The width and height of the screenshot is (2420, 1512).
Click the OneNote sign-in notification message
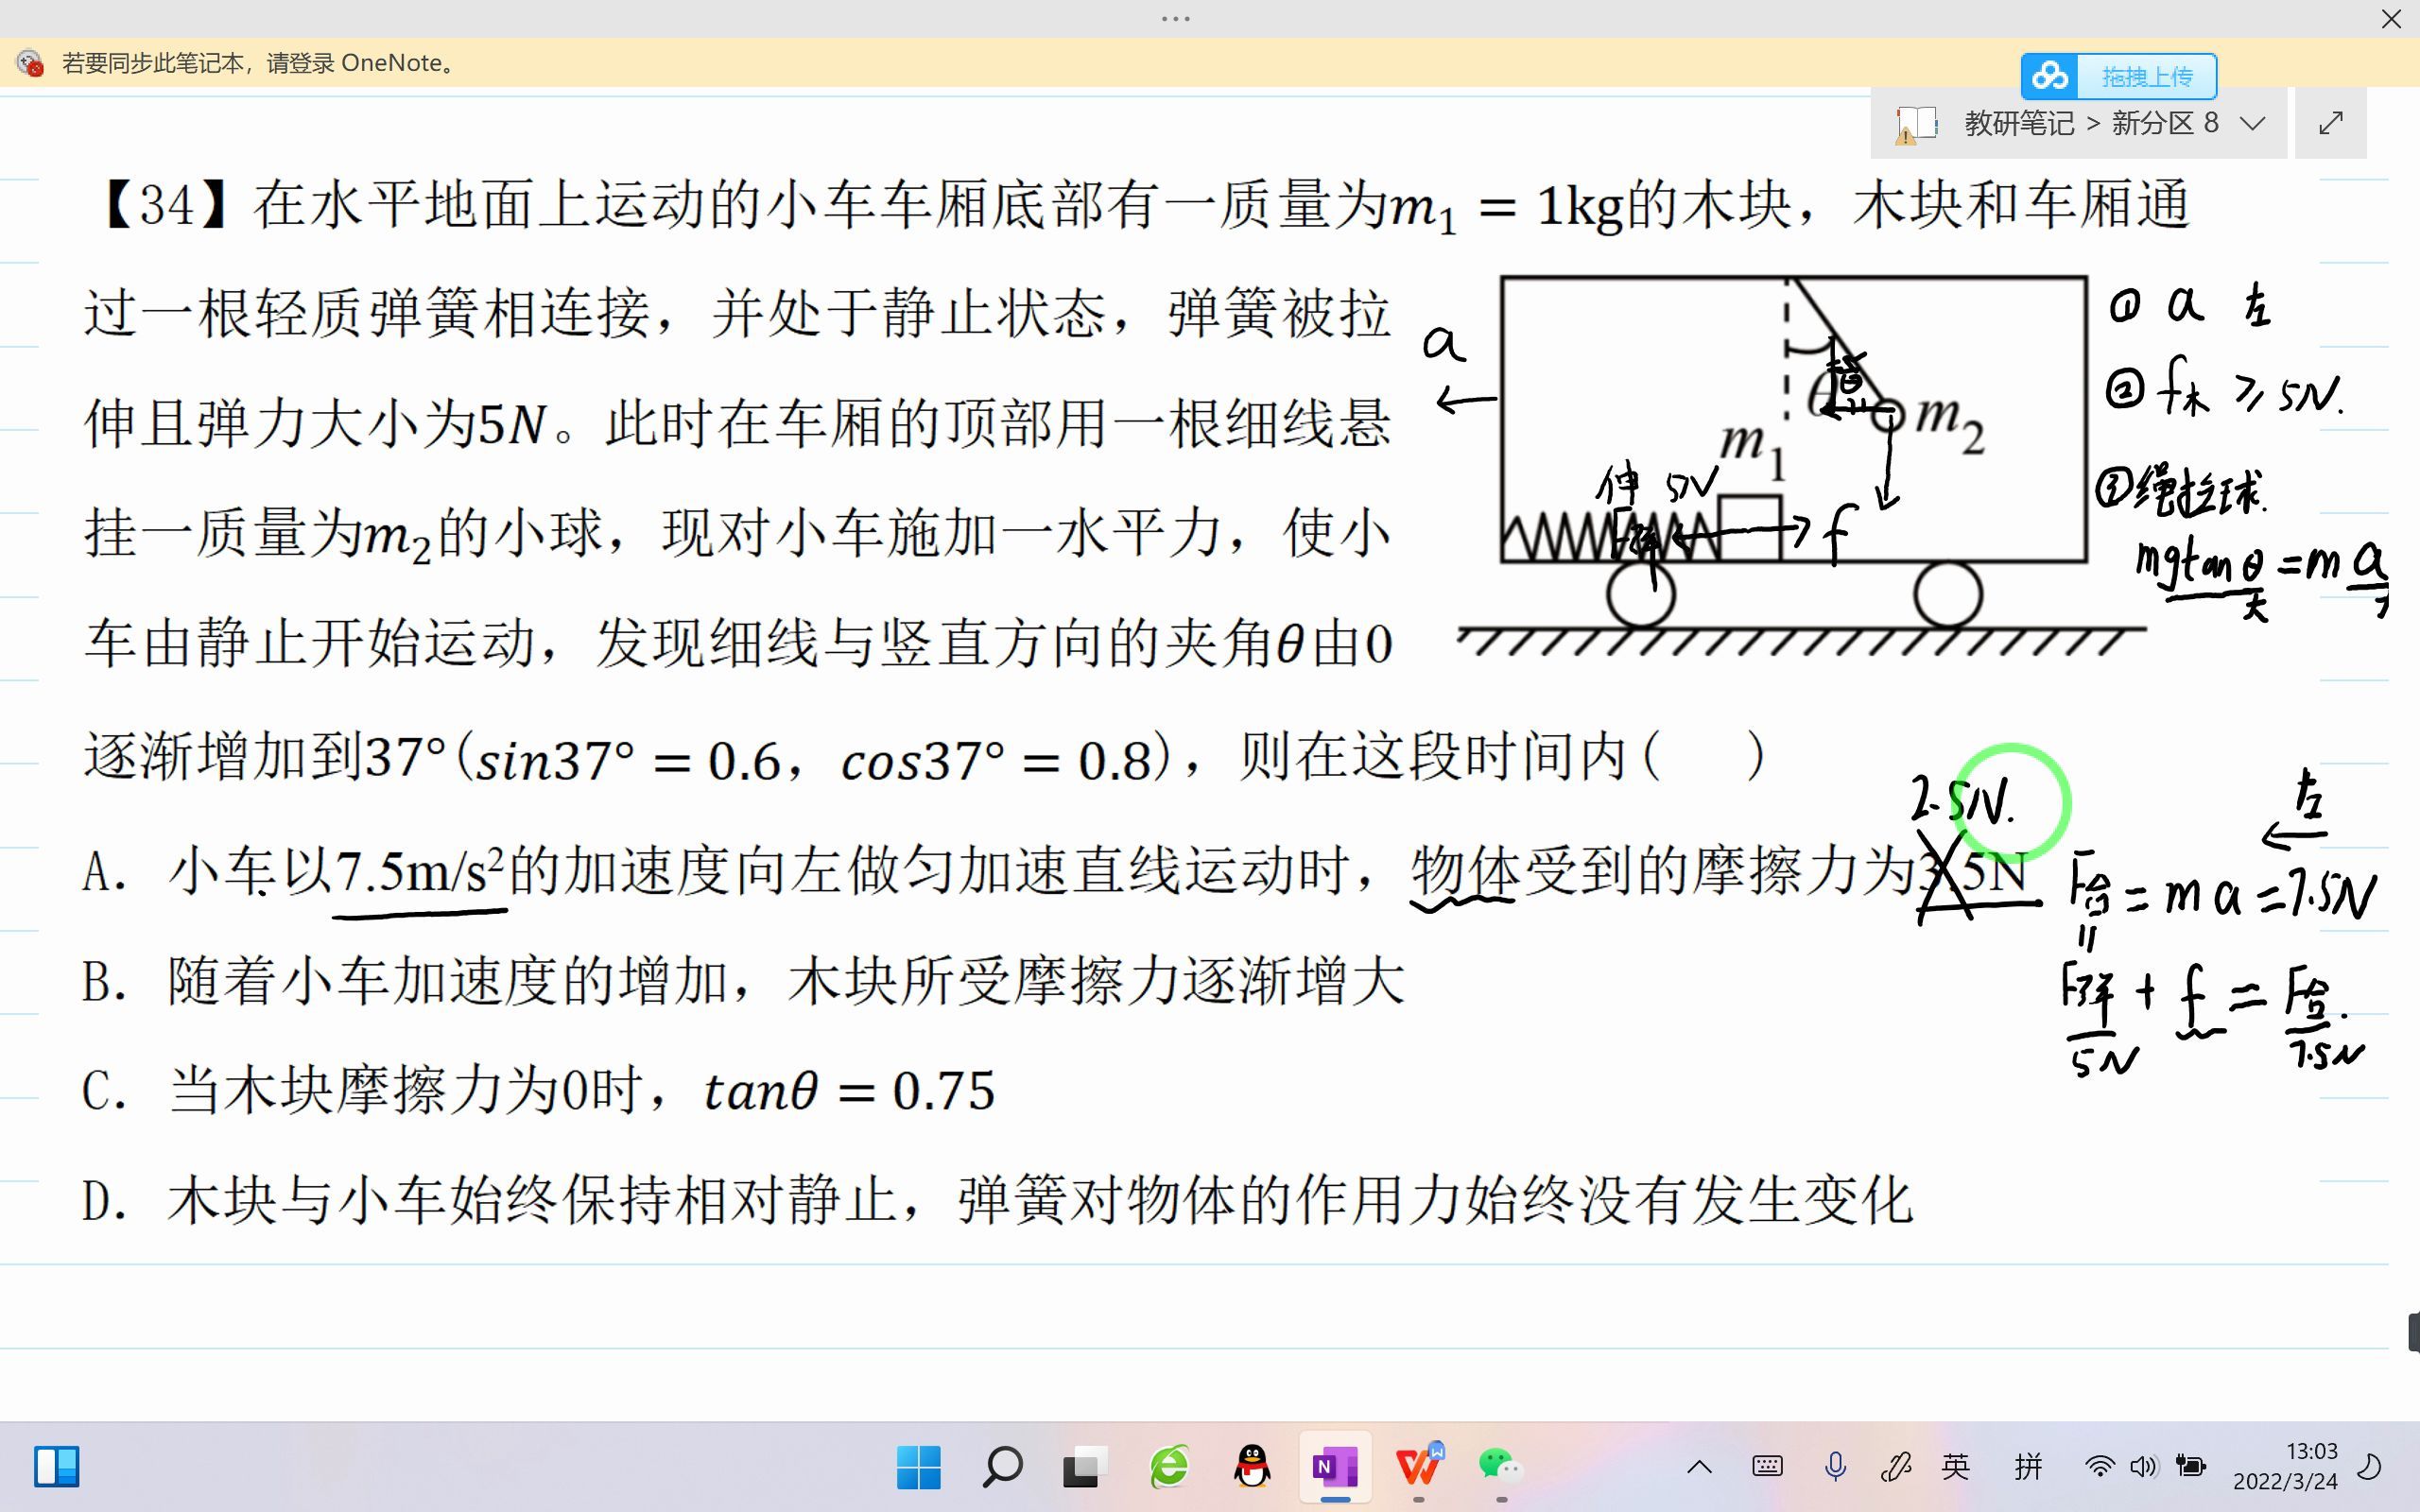tap(260, 63)
